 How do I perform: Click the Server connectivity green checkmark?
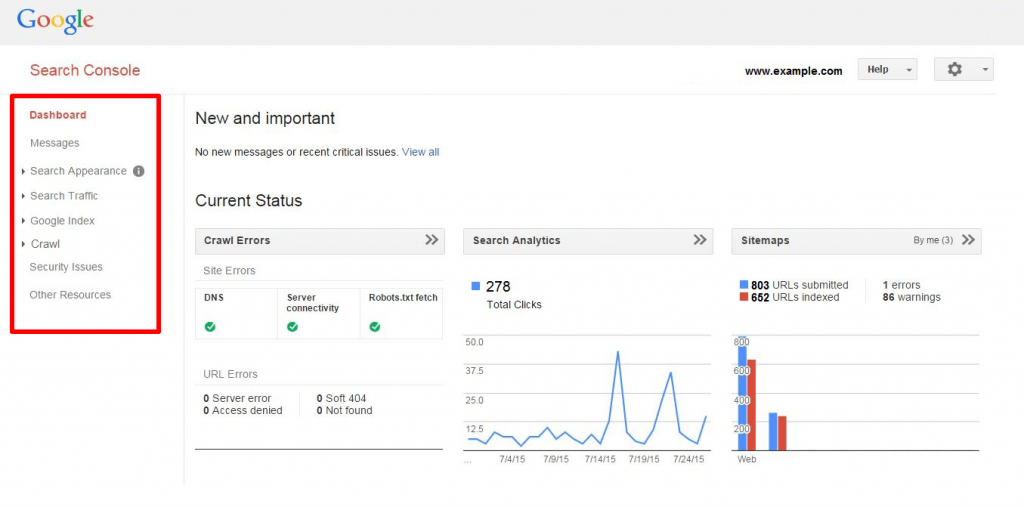[x=293, y=327]
